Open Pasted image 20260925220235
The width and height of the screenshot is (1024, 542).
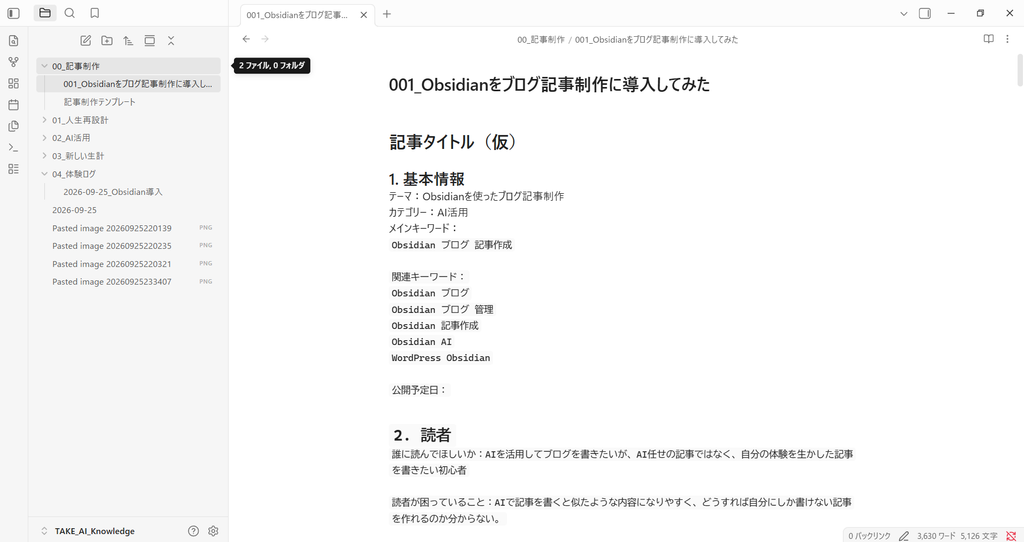click(x=128, y=246)
